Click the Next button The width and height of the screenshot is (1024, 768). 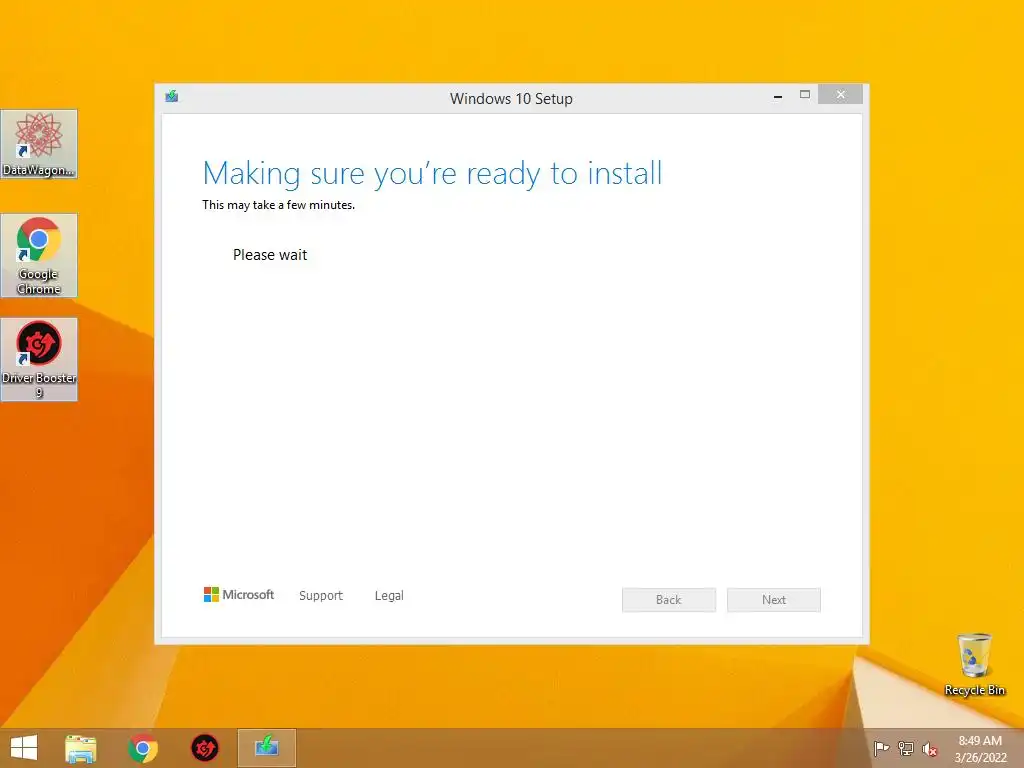[774, 600]
